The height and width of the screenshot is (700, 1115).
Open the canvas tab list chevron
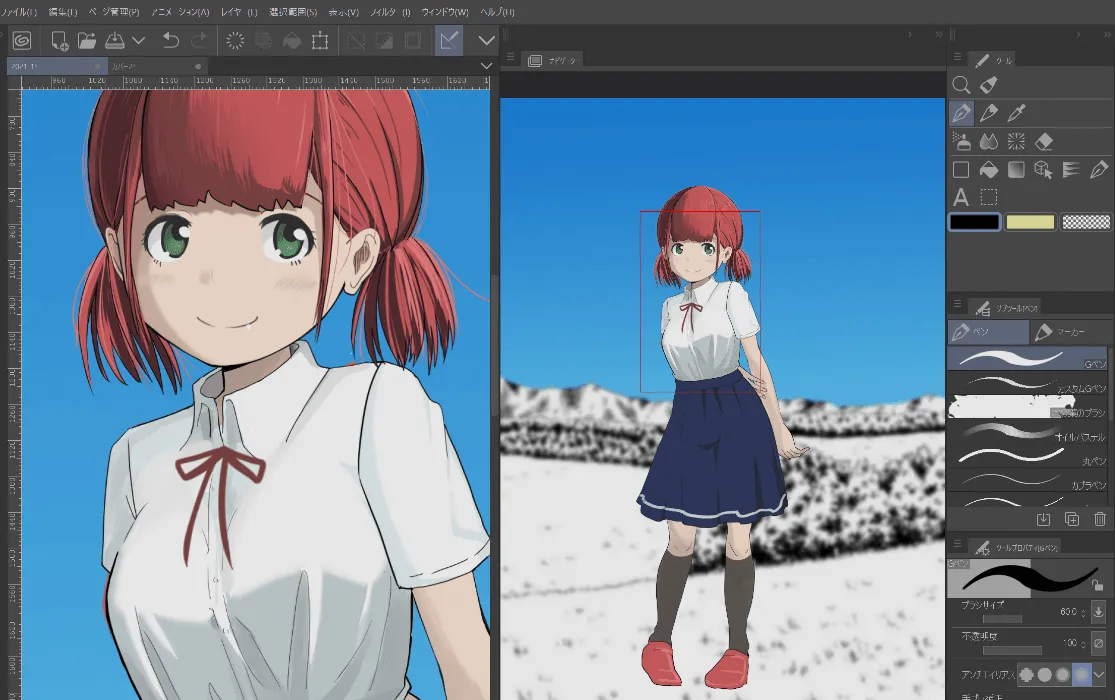coord(486,65)
